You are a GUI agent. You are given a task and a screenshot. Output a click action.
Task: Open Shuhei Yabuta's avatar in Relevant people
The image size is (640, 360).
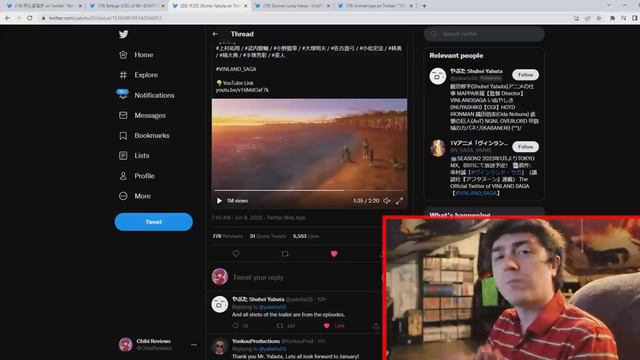pos(438,76)
